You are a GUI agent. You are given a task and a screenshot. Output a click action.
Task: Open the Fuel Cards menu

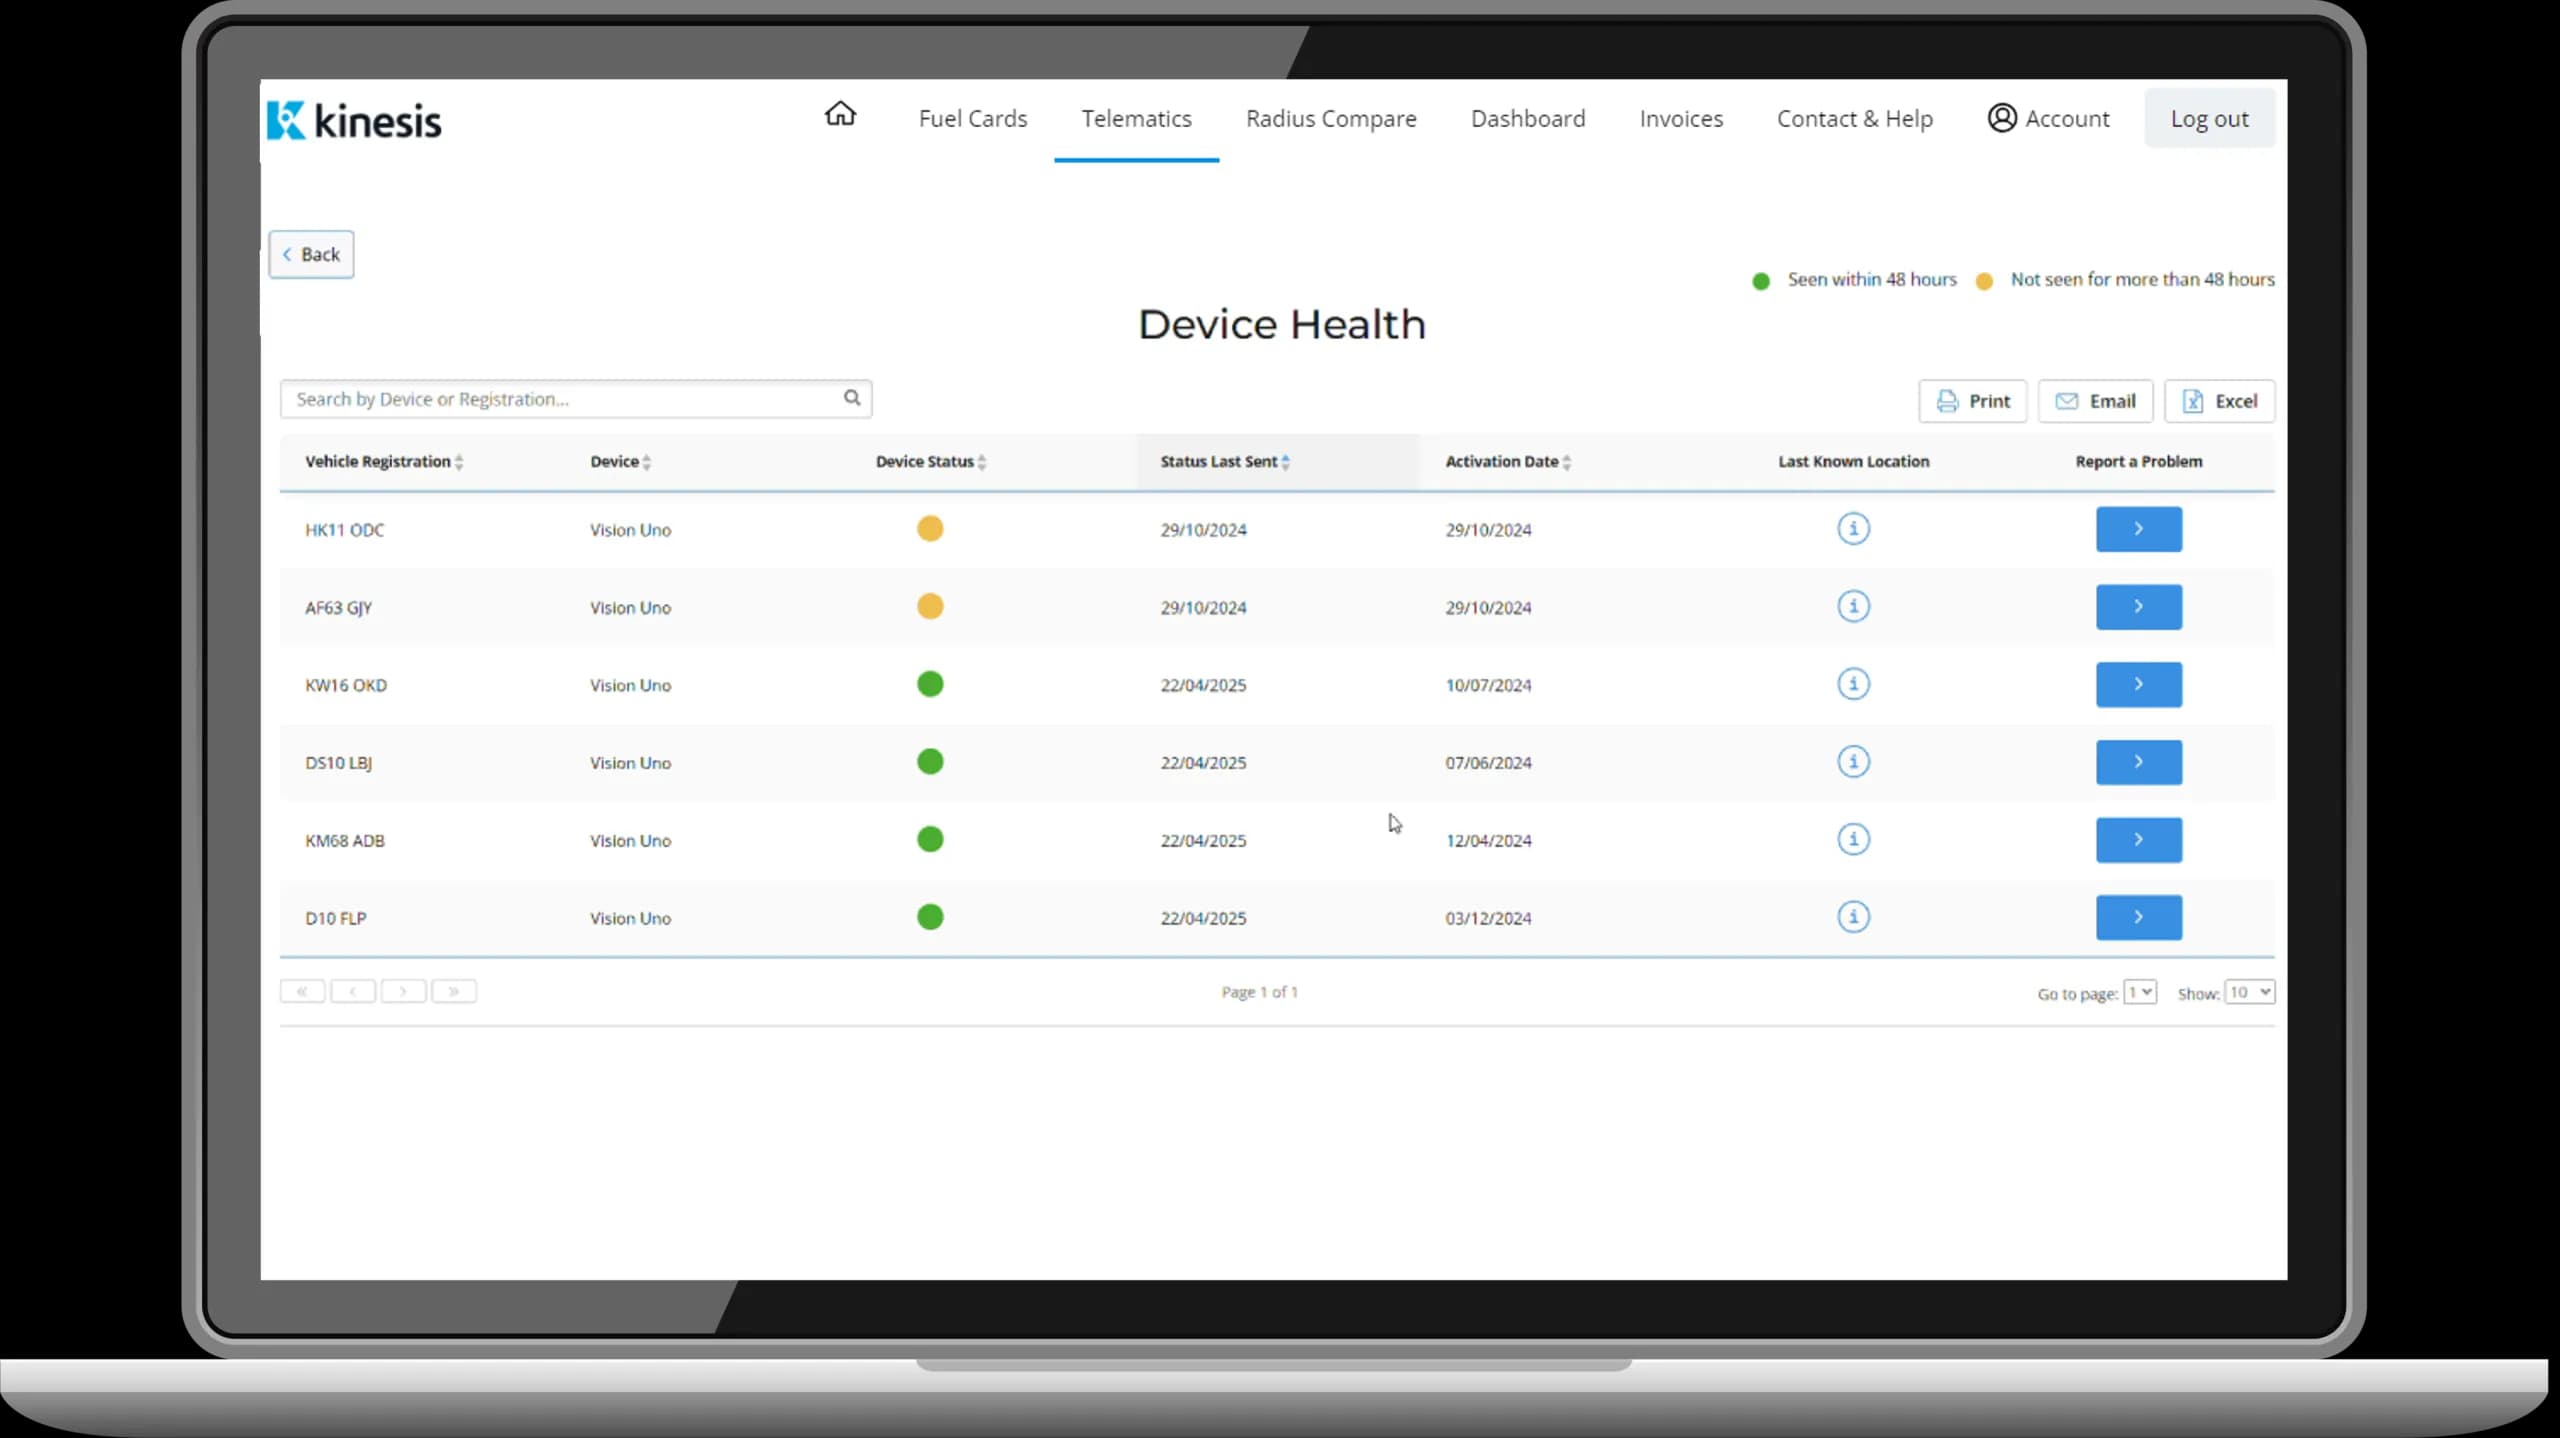972,119
